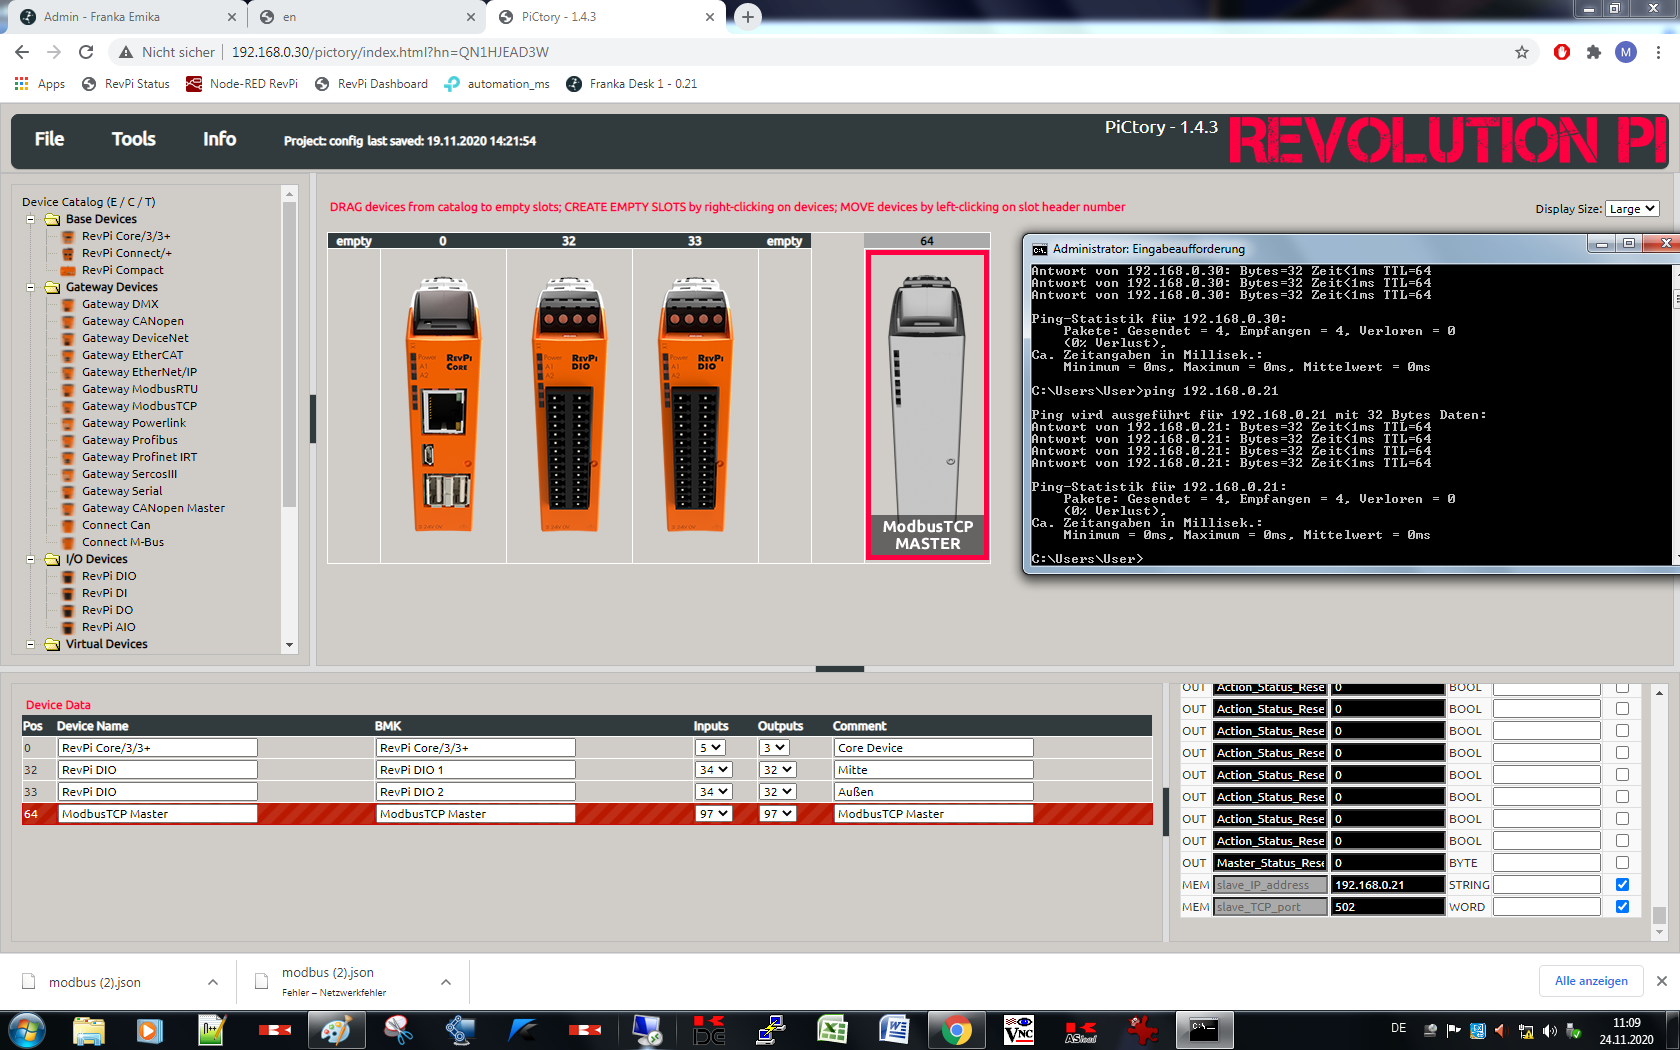This screenshot has height=1050, width=1680.
Task: Click the Gateway ModbusTCP catalog icon
Action: pos(68,406)
